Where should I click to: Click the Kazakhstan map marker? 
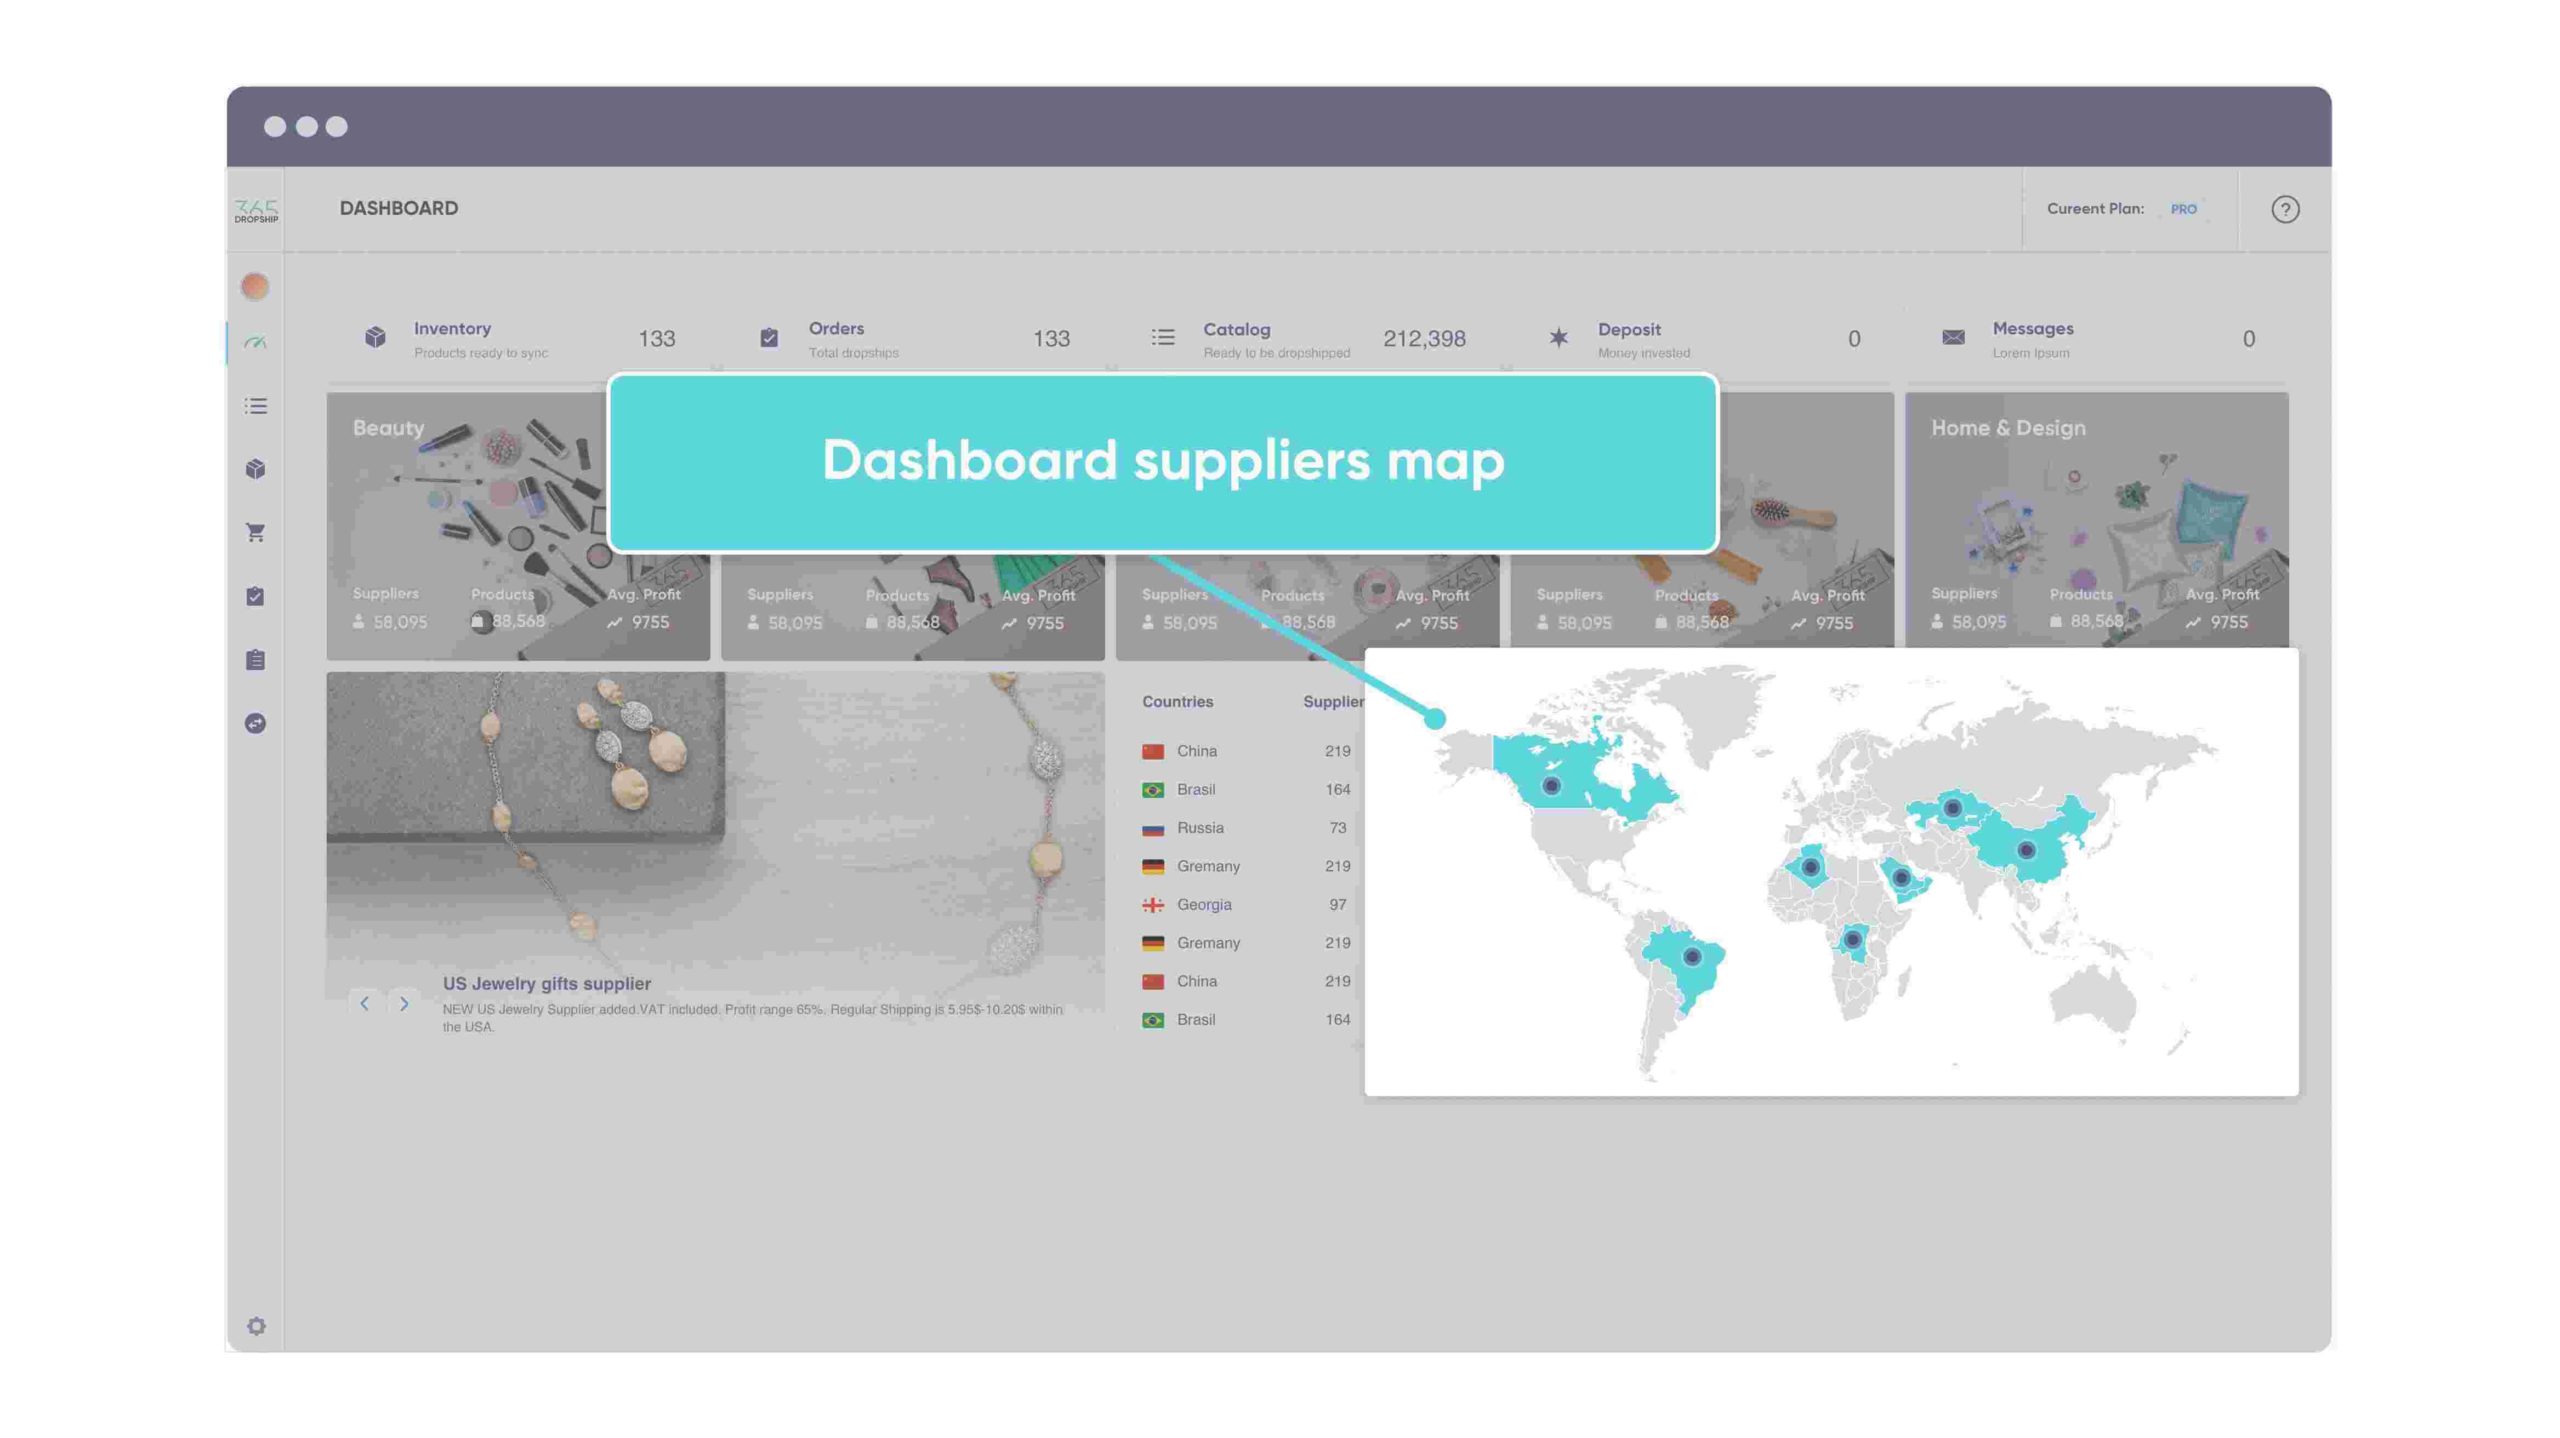click(x=1952, y=808)
